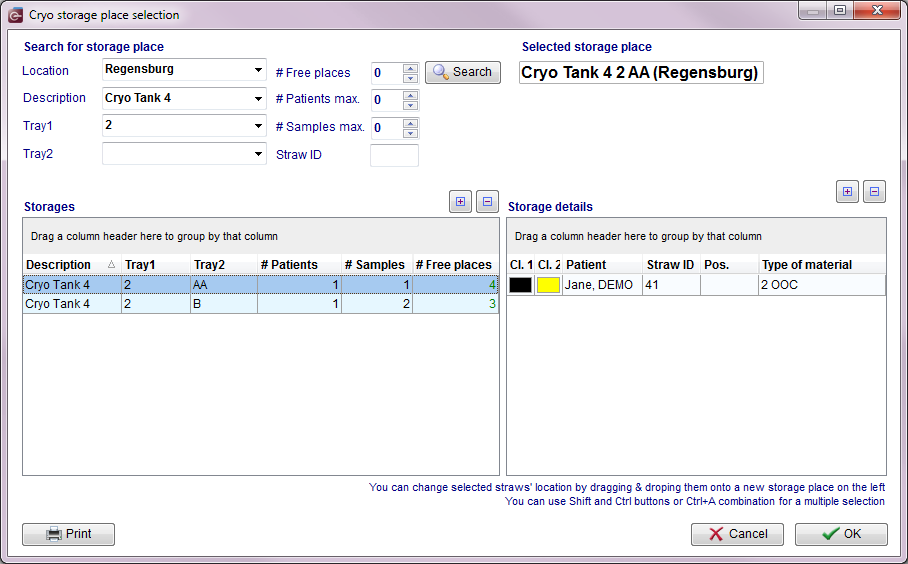The image size is (908, 564).
Task: Click free places value 3 in B row
Action: (455, 304)
